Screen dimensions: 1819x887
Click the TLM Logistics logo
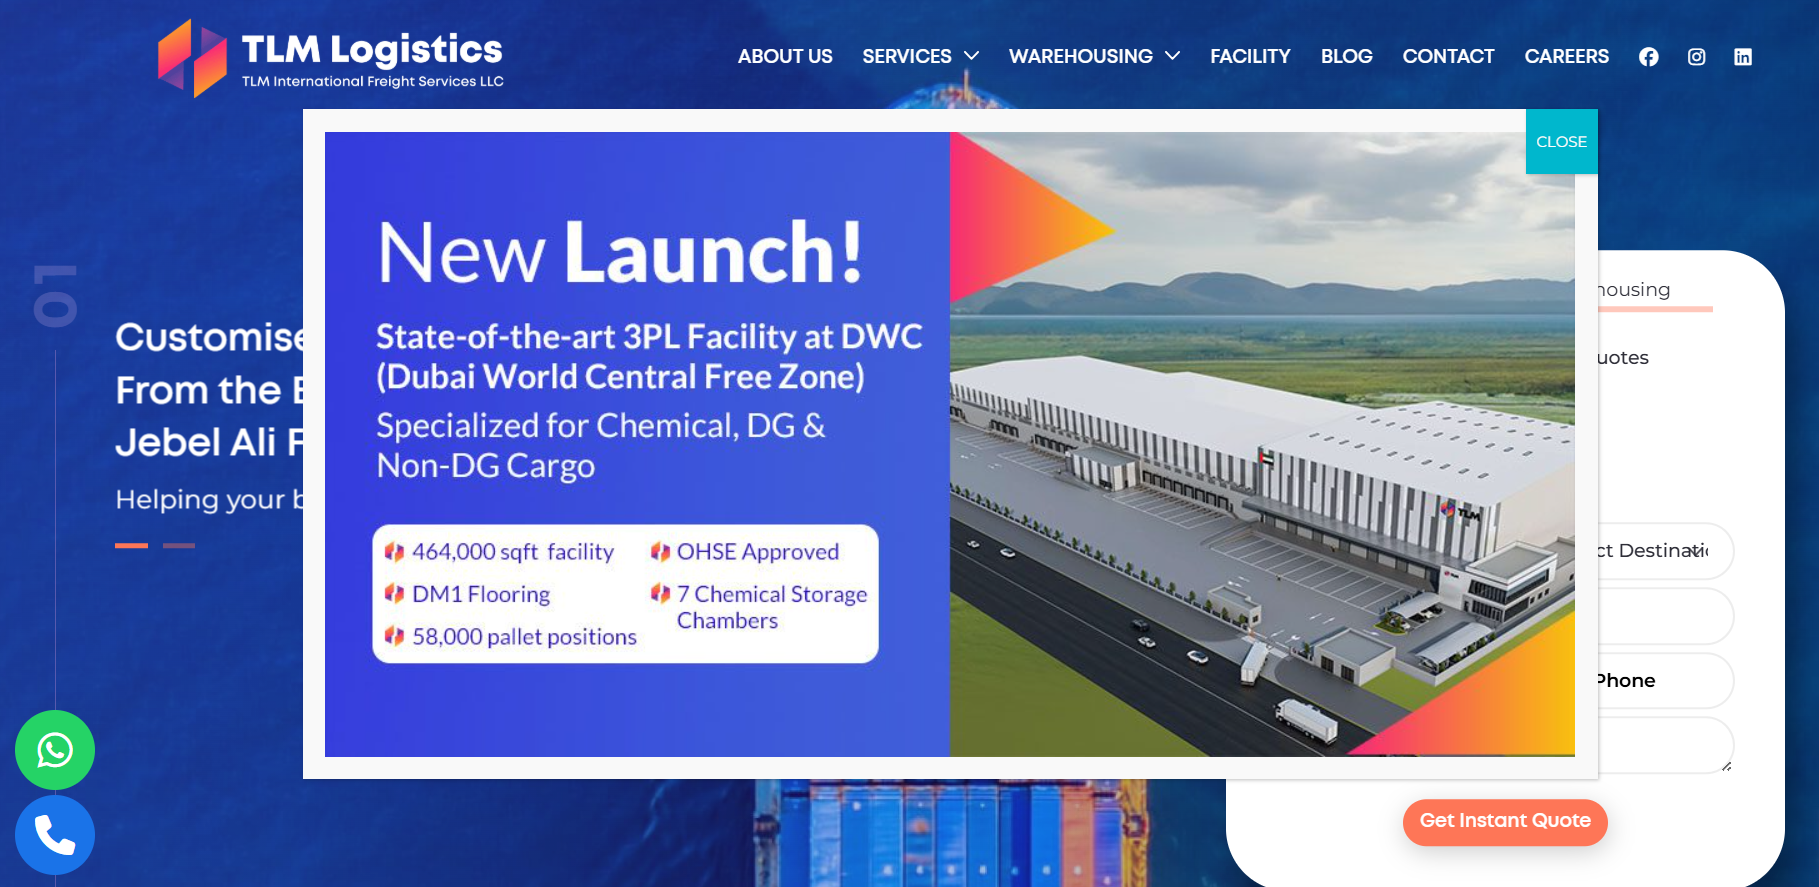[x=331, y=58]
